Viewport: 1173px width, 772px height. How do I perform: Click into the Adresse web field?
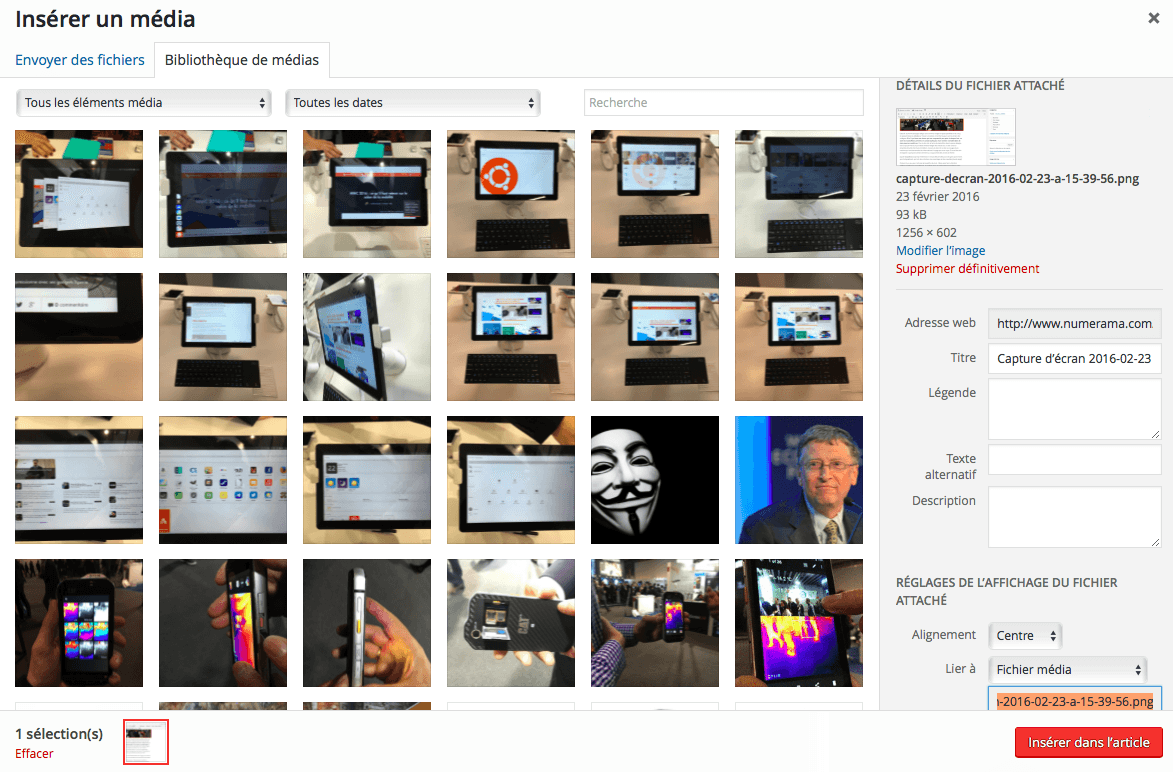[1074, 323]
